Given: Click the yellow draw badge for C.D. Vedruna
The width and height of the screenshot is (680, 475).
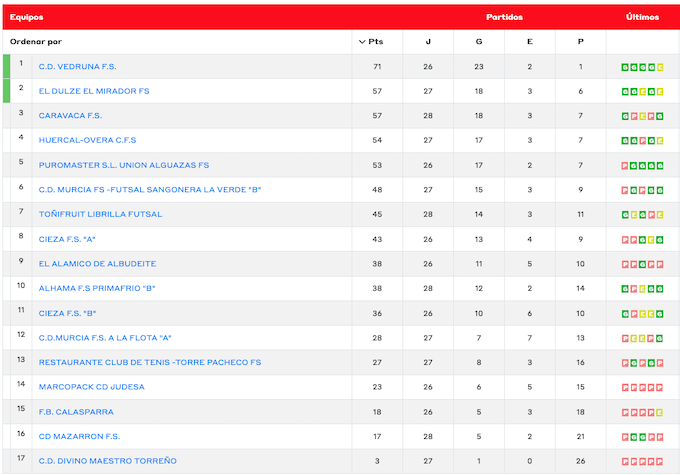Looking at the screenshot, I should tap(660, 67).
